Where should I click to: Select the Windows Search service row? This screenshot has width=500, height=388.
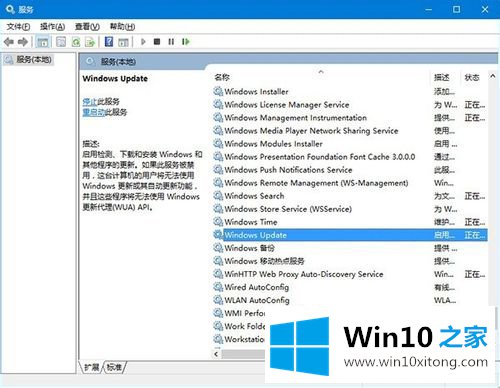[350, 196]
